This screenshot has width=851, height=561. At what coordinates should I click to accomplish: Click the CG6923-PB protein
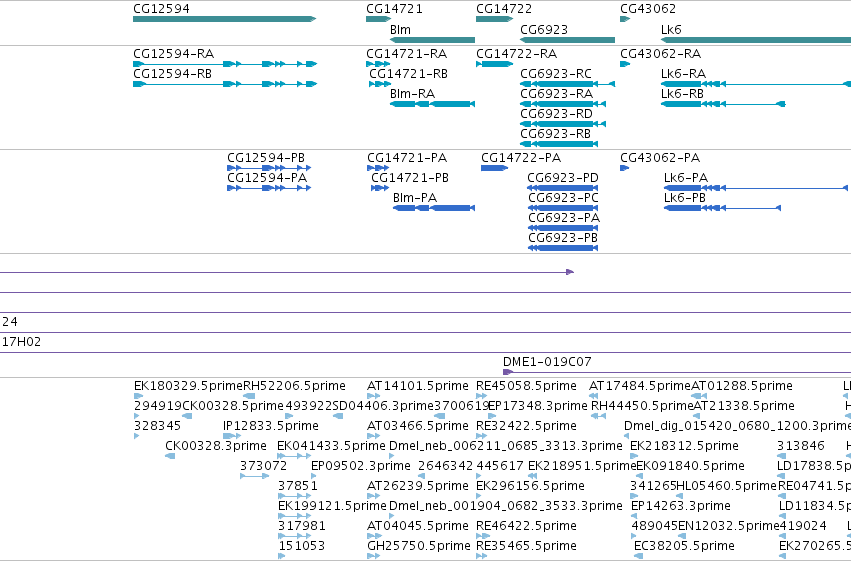[x=563, y=248]
